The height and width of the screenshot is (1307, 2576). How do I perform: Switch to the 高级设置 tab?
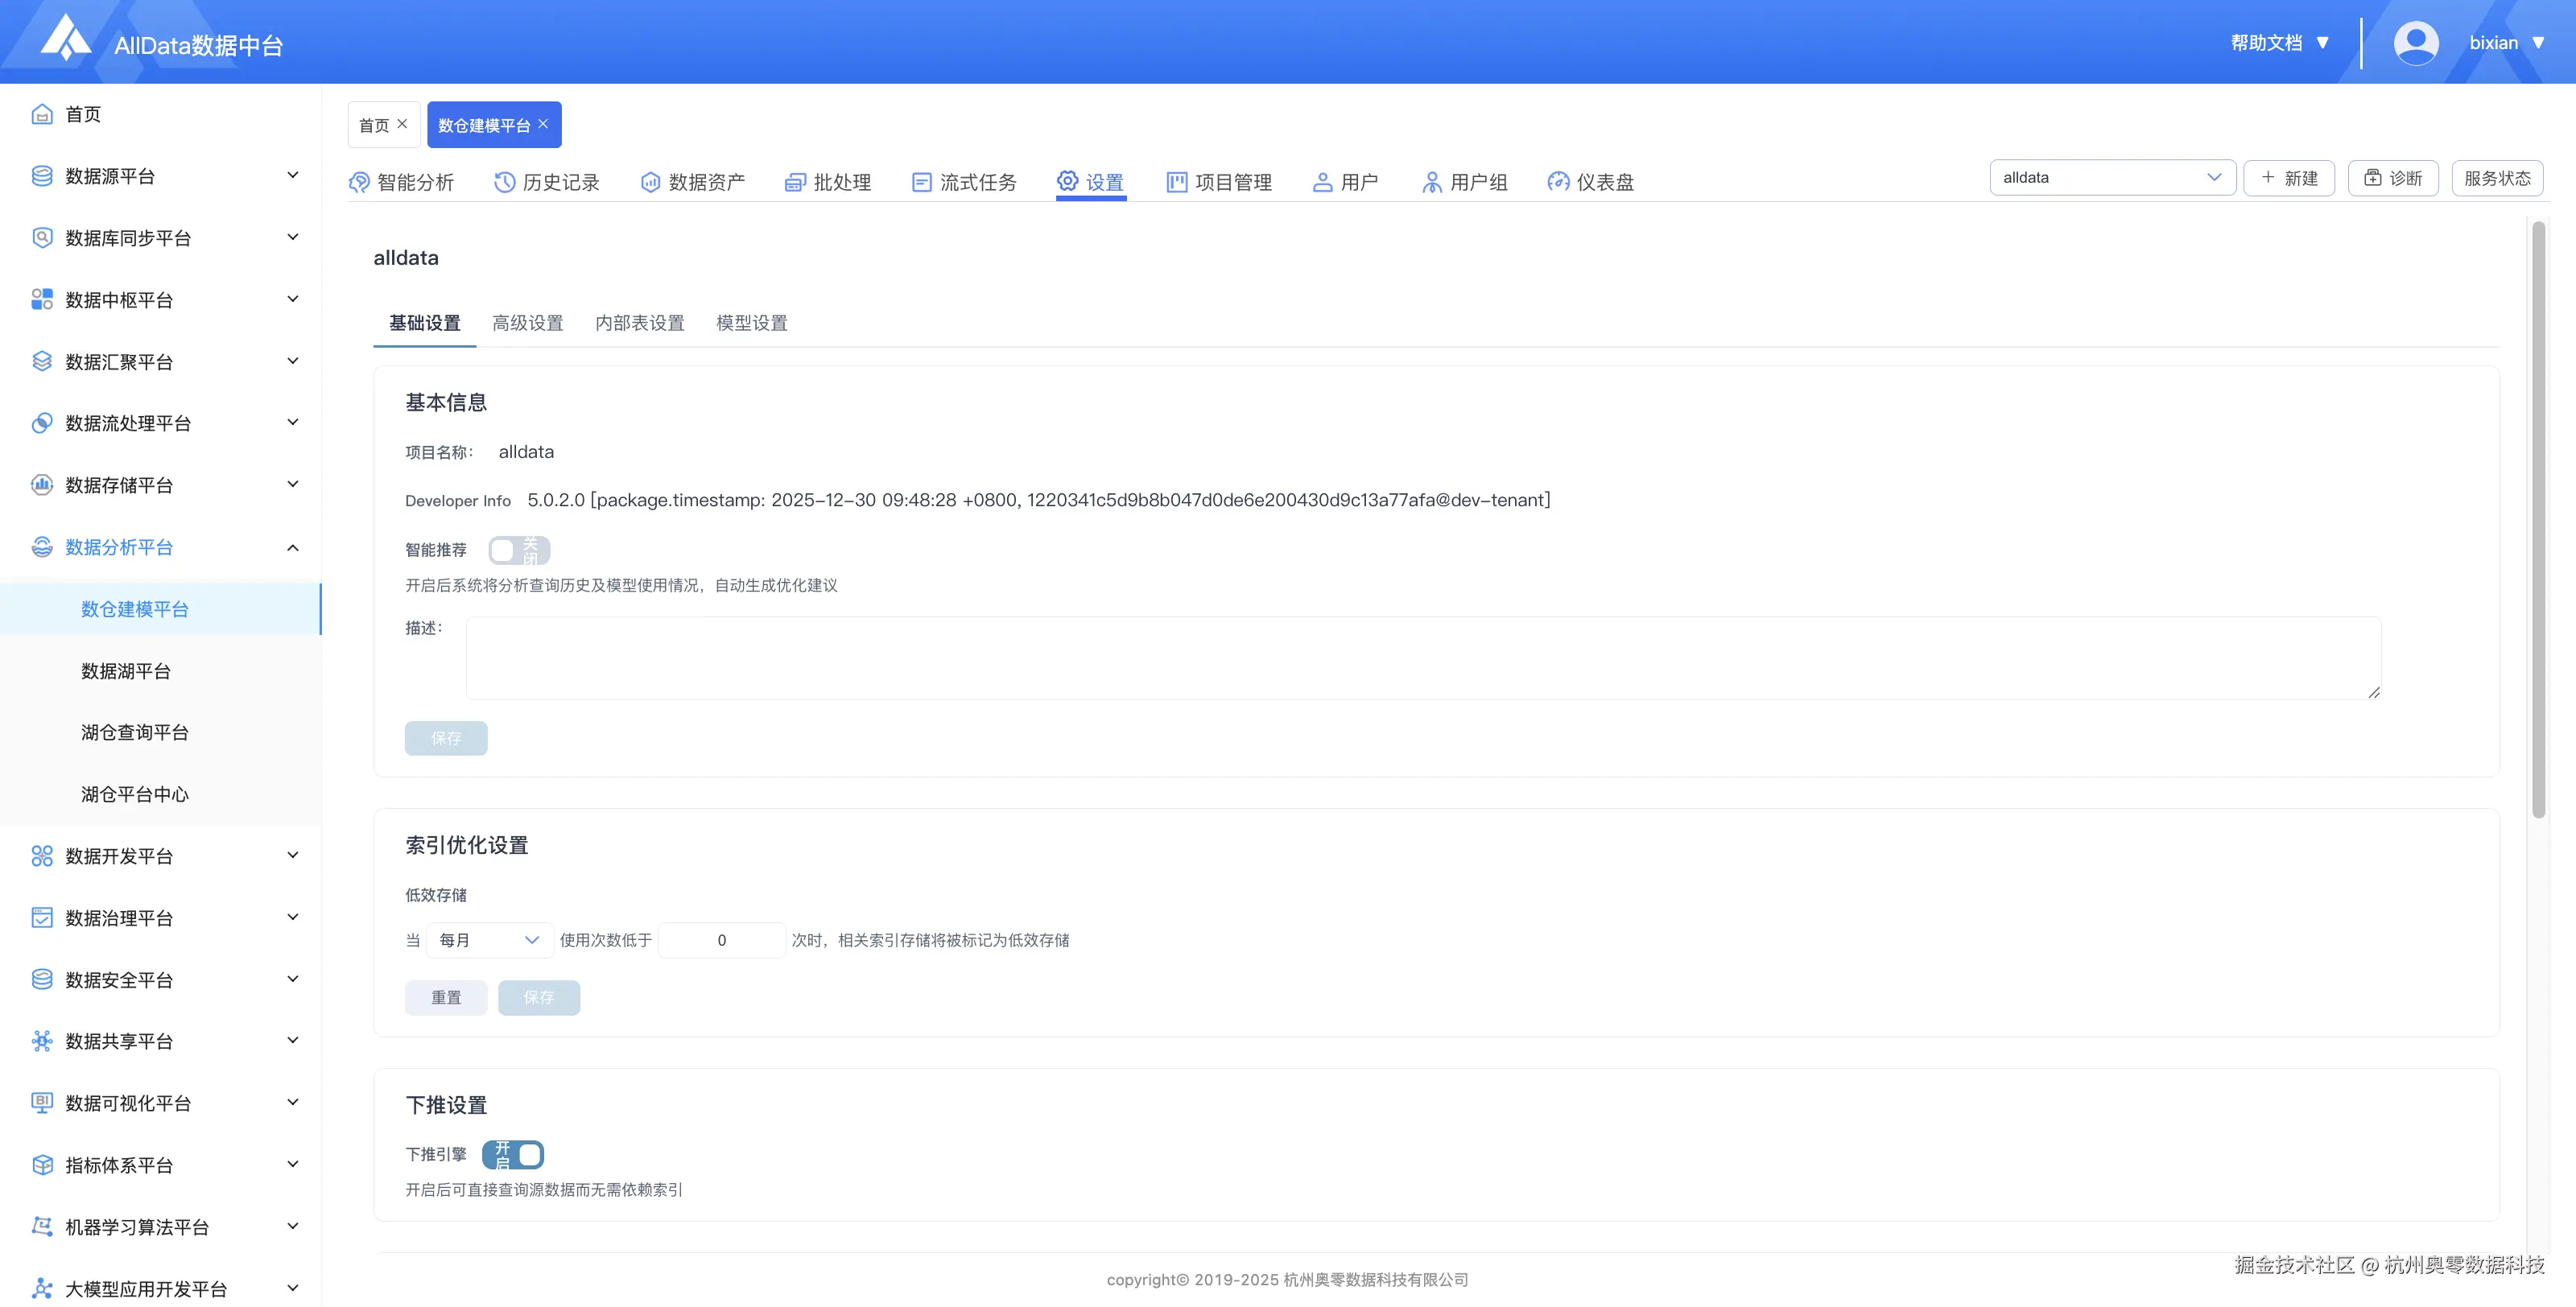[527, 323]
